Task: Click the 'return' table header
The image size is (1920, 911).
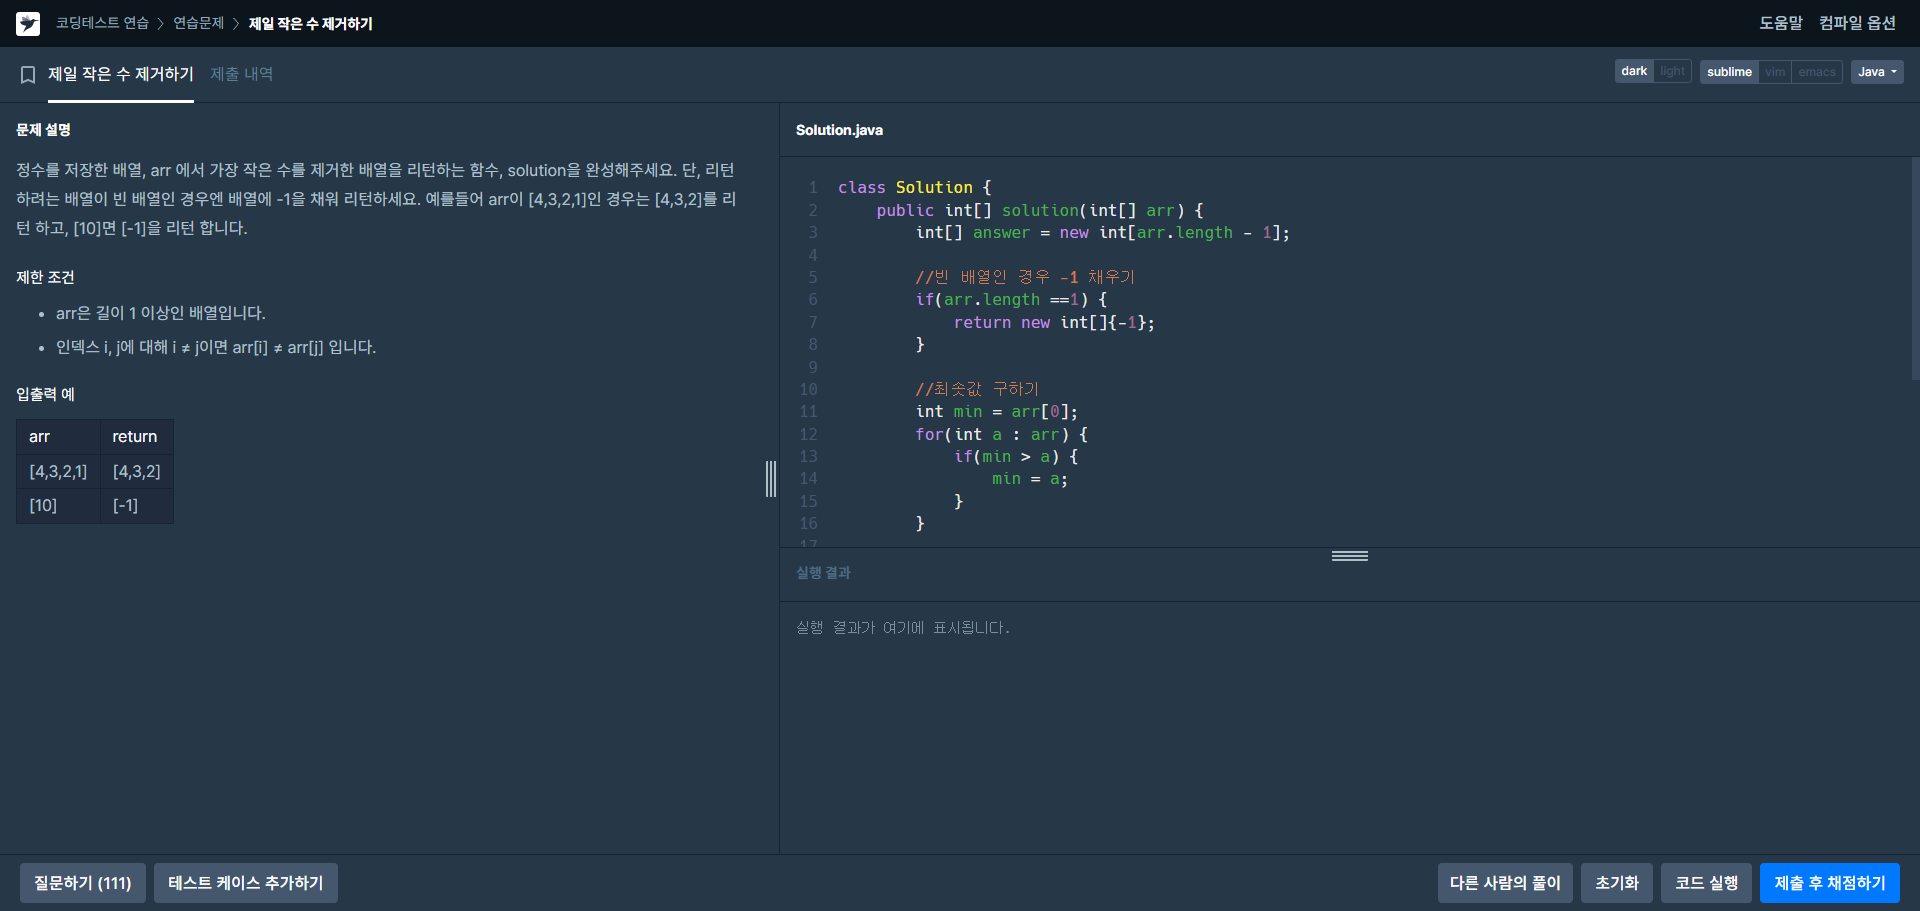Action: click(137, 437)
